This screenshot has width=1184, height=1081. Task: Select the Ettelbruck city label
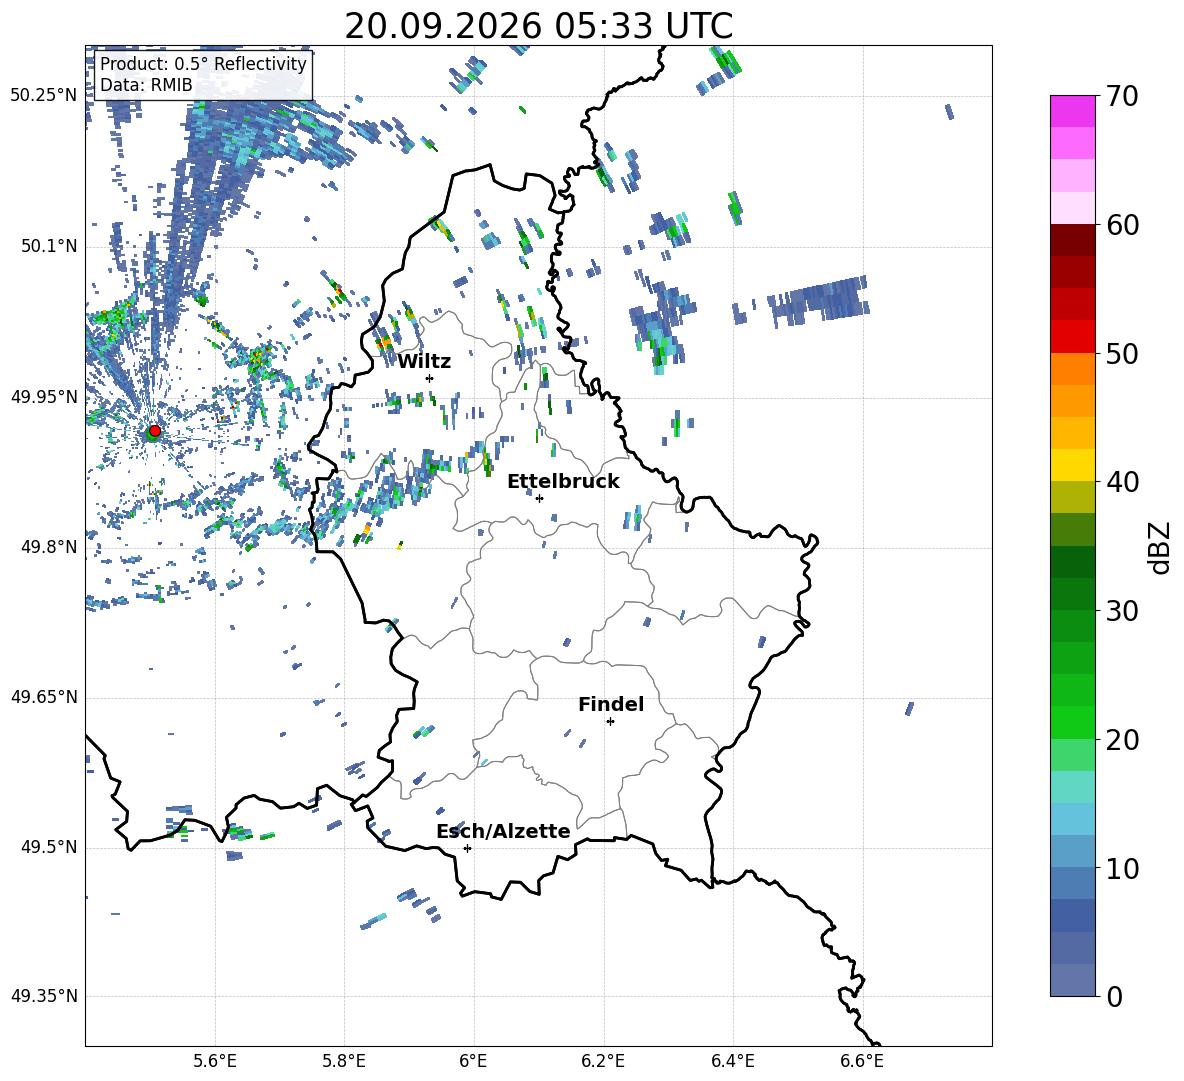[x=563, y=482]
